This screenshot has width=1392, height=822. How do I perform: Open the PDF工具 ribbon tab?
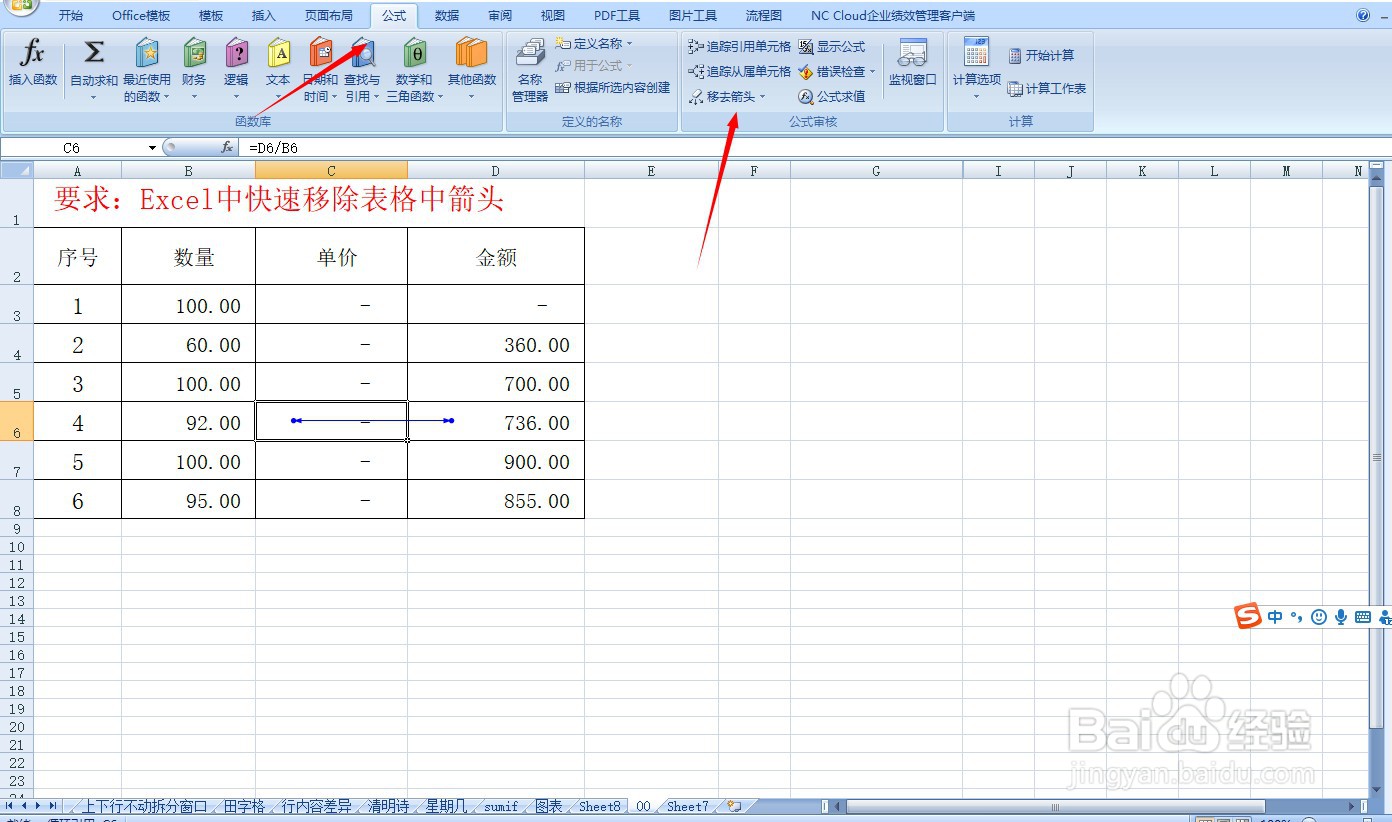click(x=617, y=16)
